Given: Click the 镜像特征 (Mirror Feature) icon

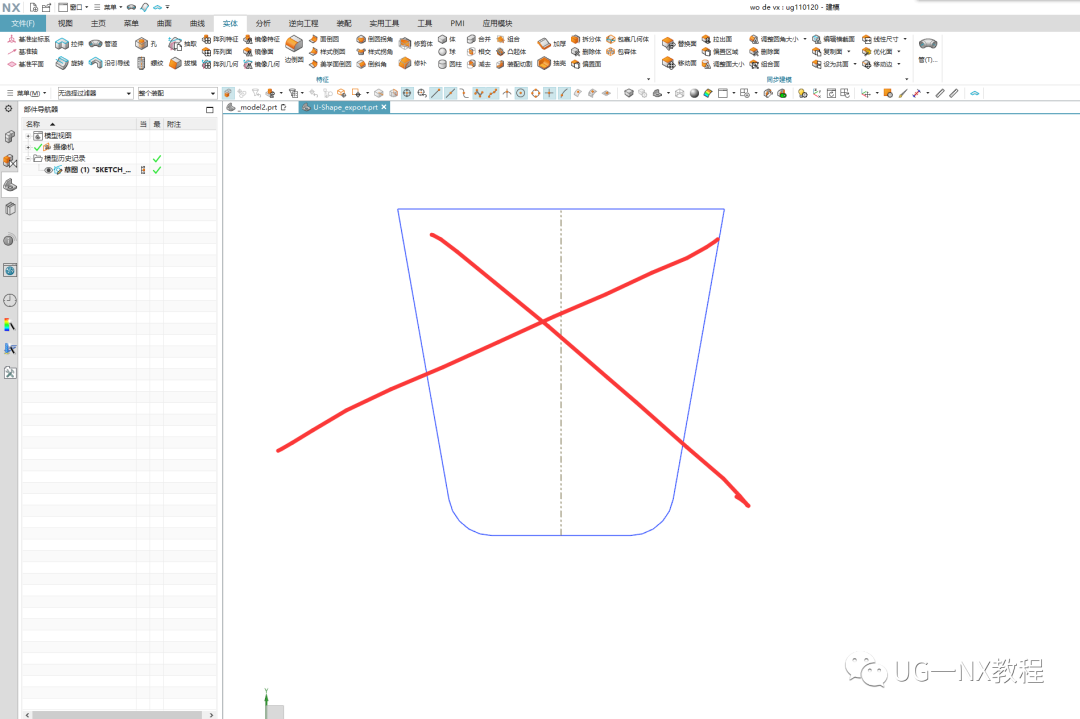Looking at the screenshot, I should (248, 39).
